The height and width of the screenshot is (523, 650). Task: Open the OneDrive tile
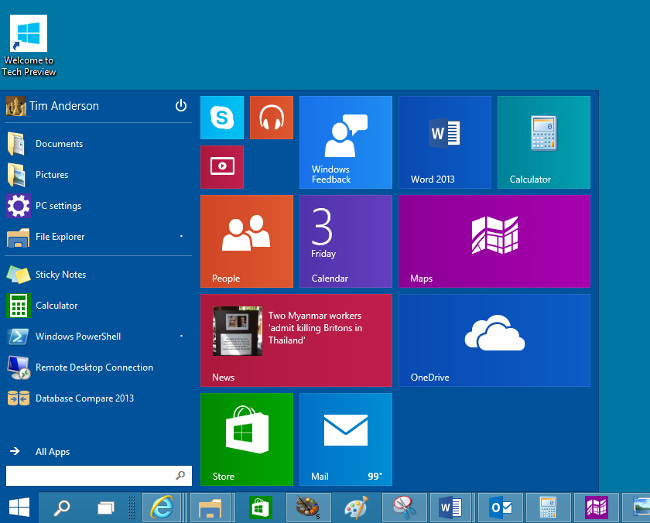click(494, 340)
